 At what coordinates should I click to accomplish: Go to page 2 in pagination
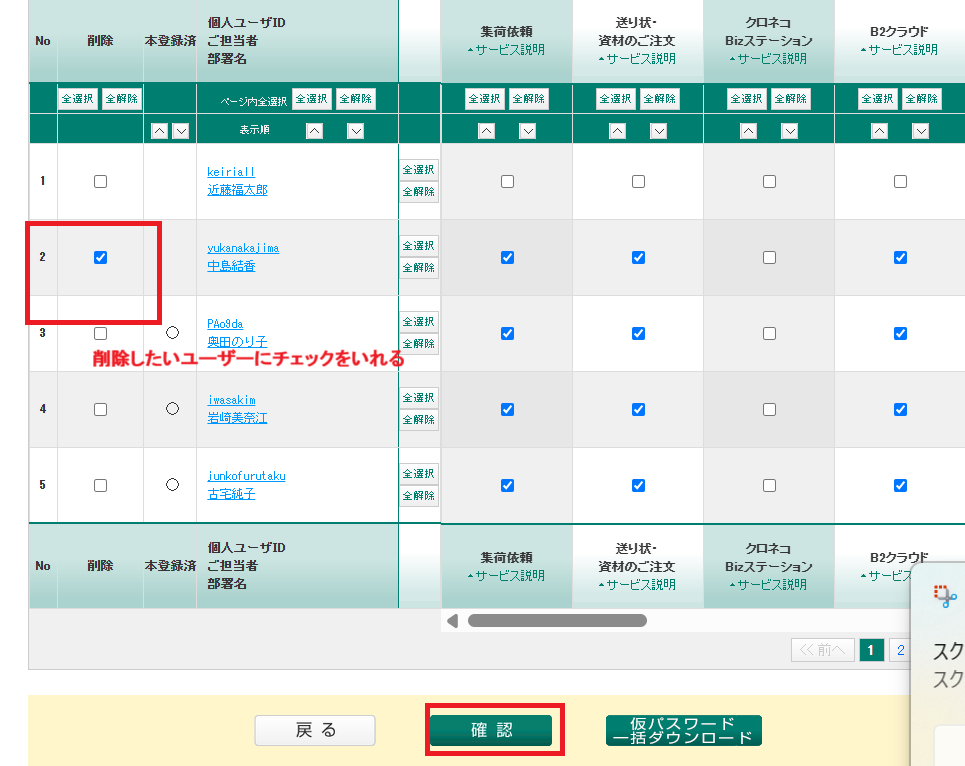coord(900,651)
